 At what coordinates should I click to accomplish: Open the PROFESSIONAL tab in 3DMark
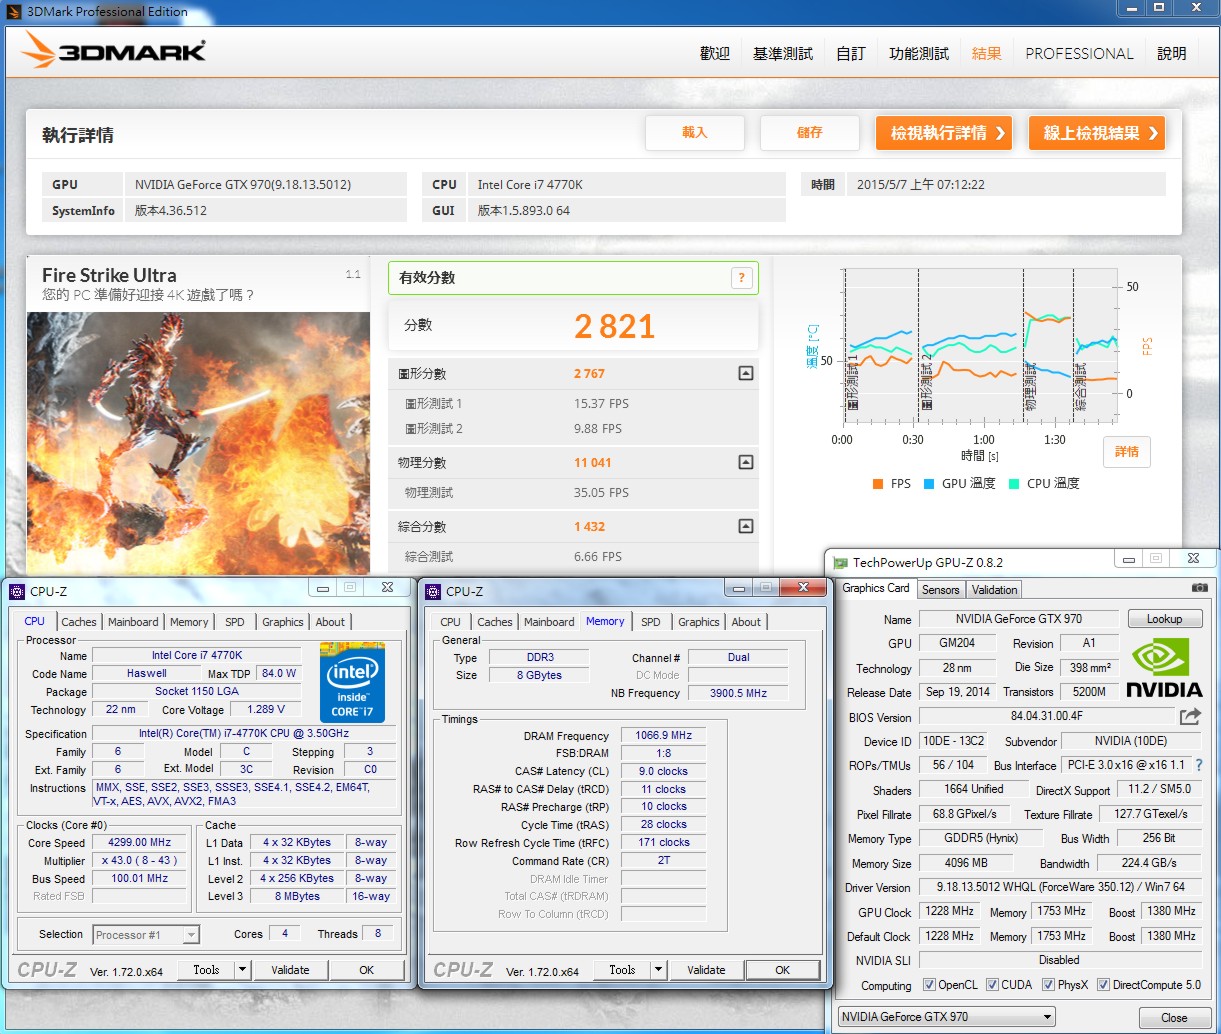pos(1079,53)
